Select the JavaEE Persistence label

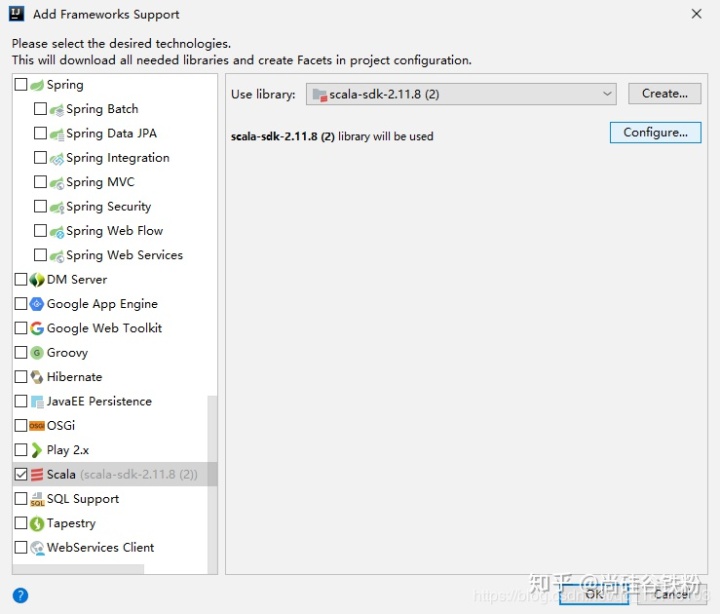click(99, 401)
